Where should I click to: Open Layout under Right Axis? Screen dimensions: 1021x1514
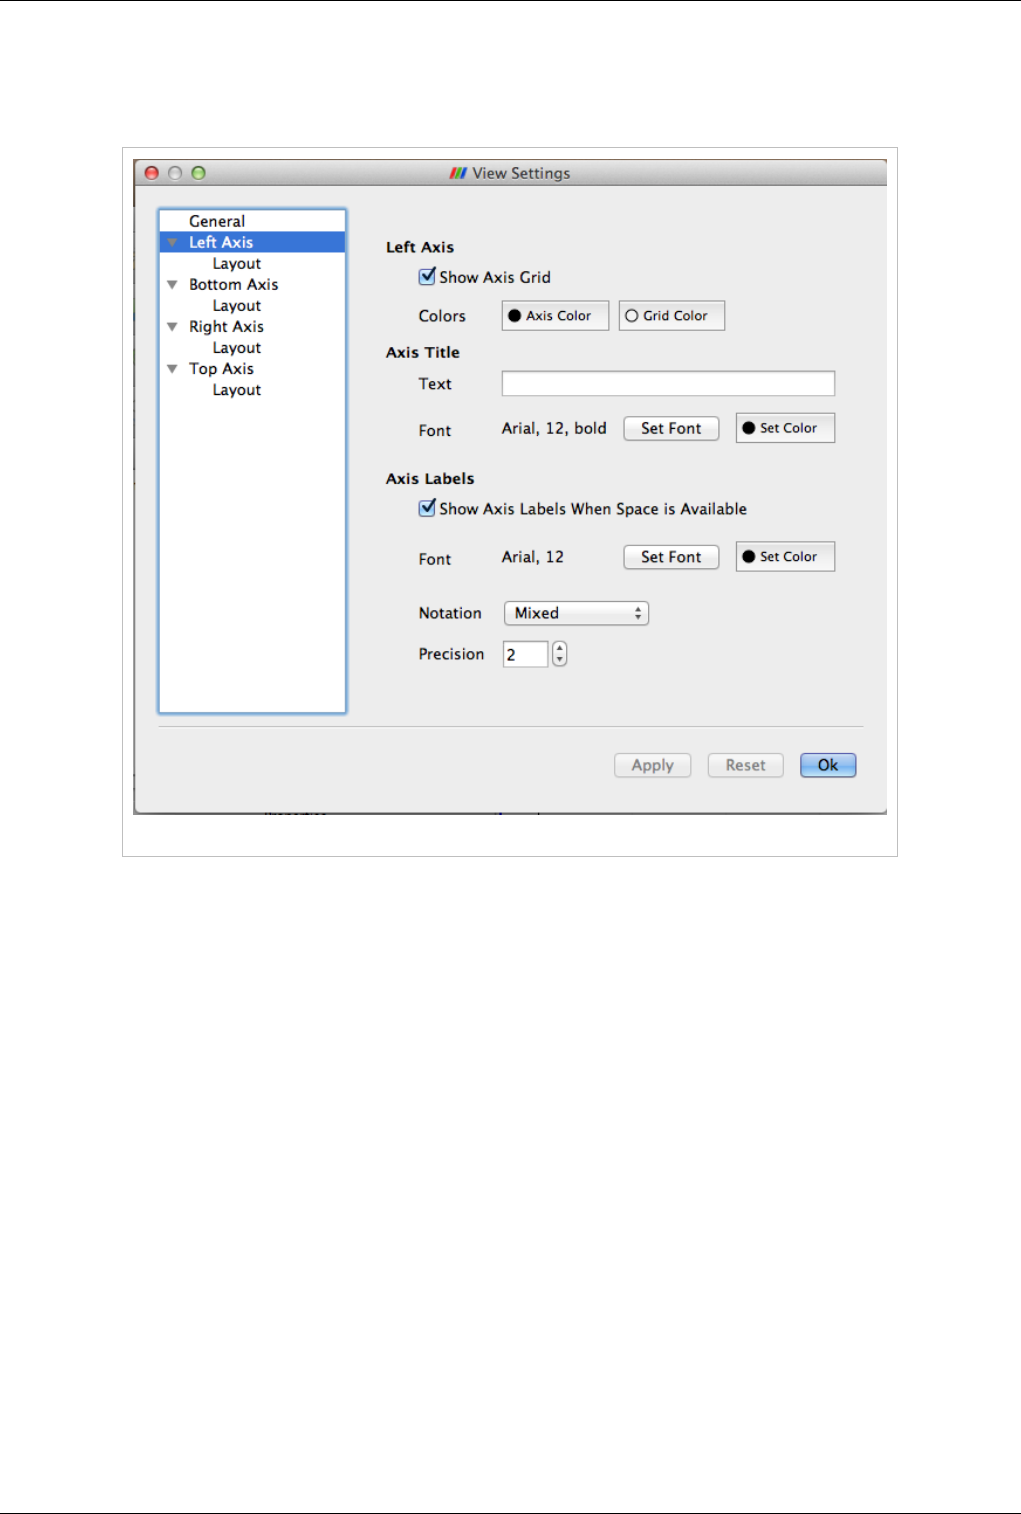pos(237,348)
